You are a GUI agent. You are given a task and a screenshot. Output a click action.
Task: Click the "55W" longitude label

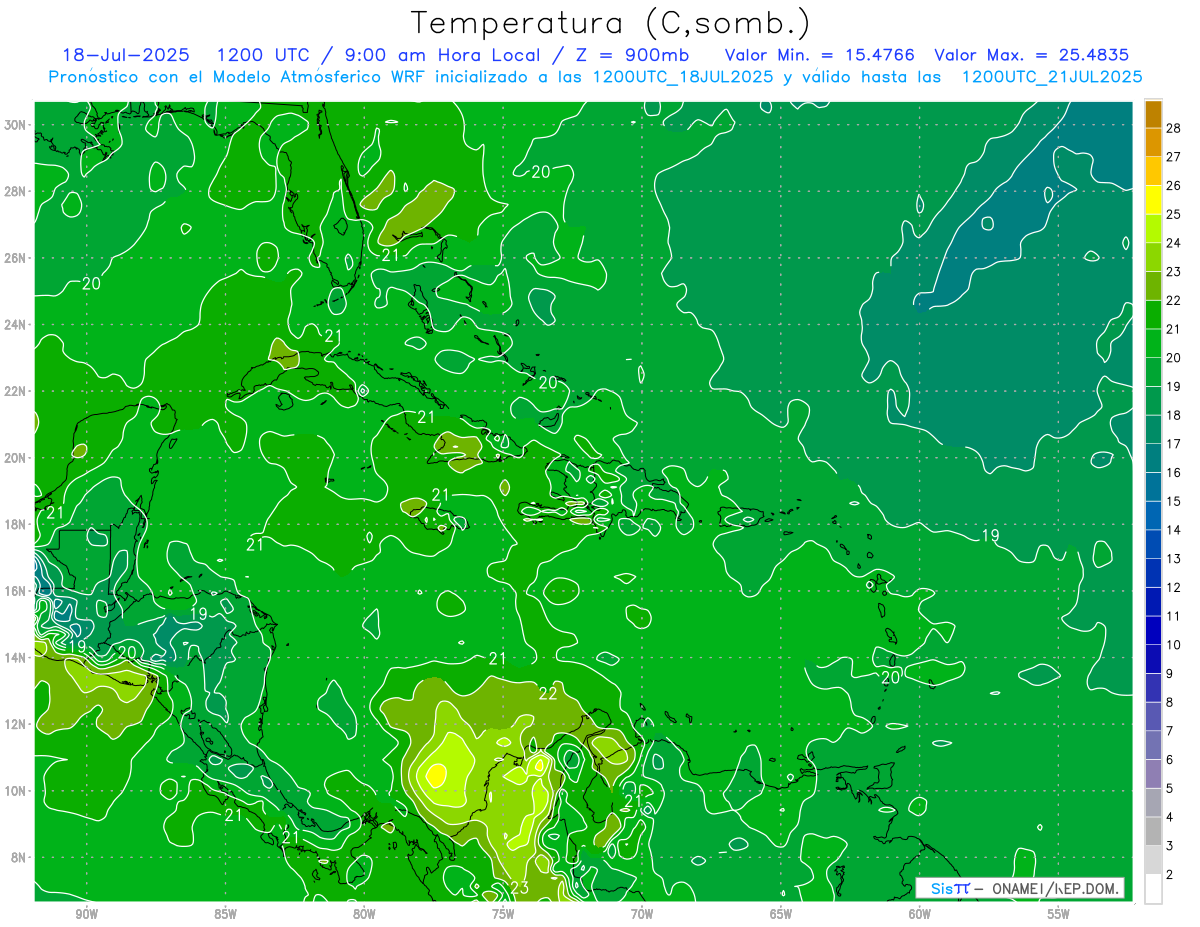point(1059,914)
